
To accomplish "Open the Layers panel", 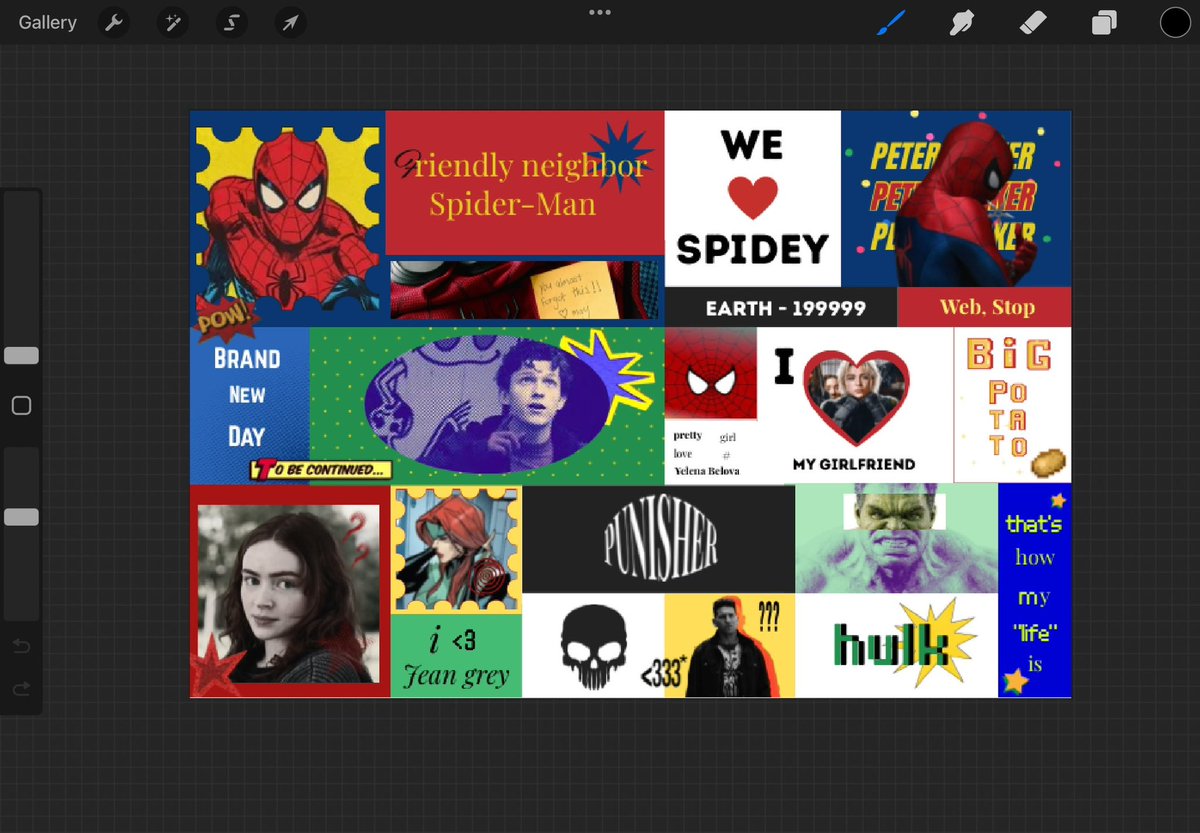I will pos(1104,22).
